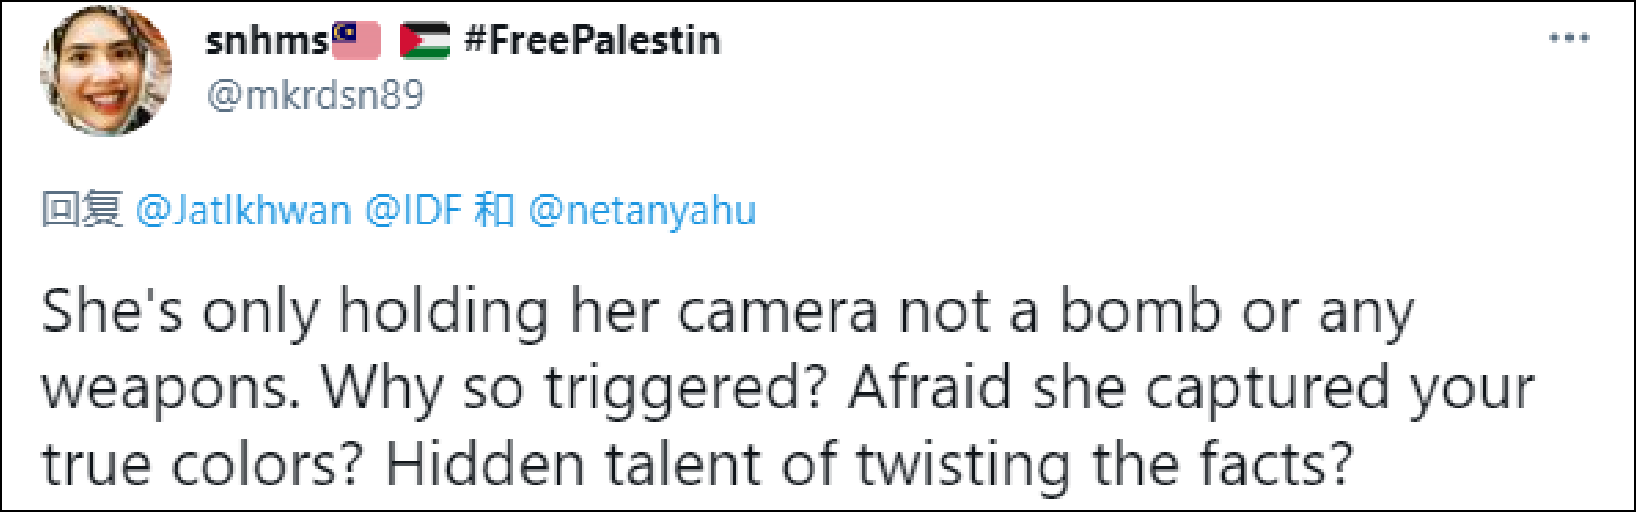Select the #FreePalestin text in name
1636x512 pixels.
point(592,40)
